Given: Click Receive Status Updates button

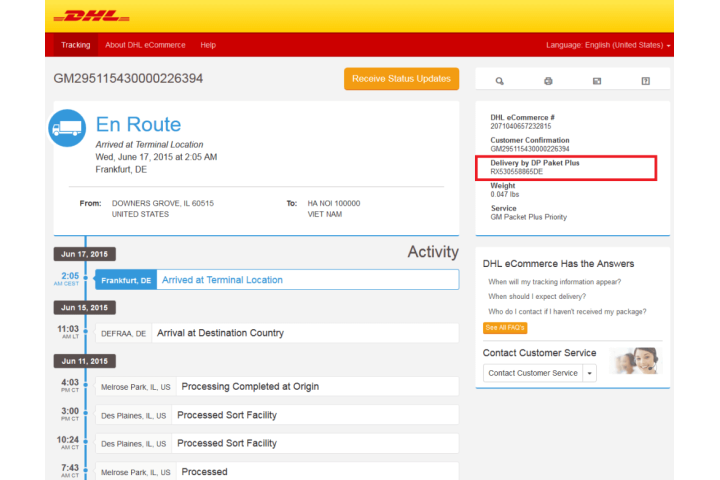Looking at the screenshot, I should point(401,79).
